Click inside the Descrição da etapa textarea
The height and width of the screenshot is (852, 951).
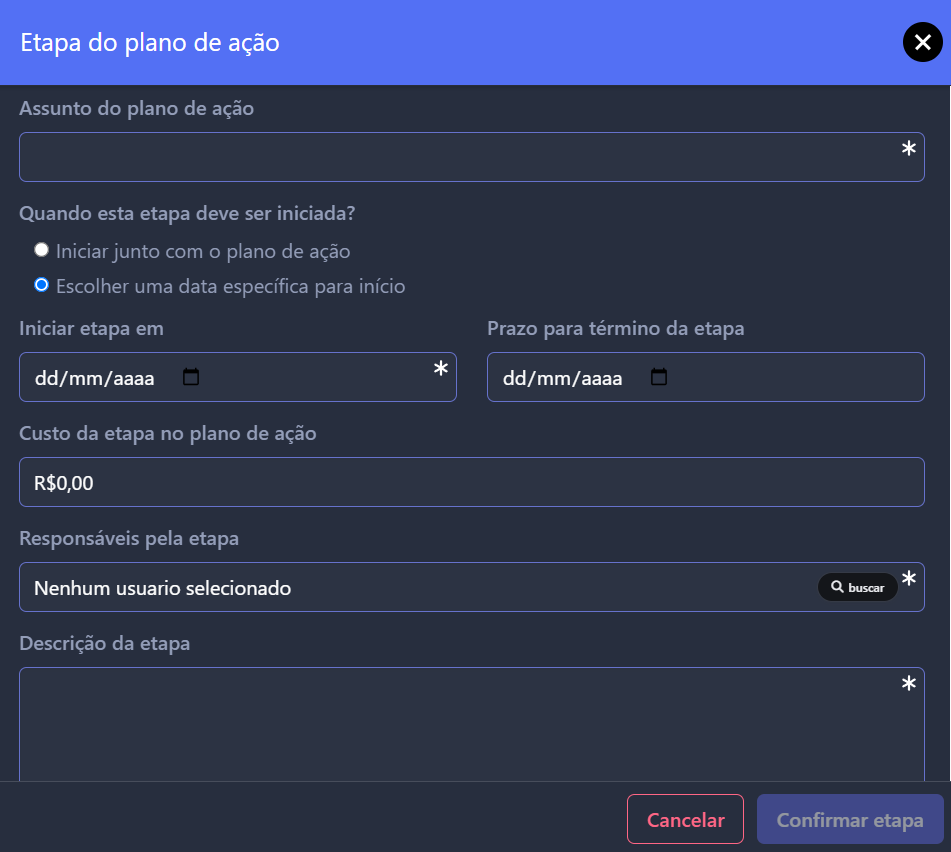click(471, 725)
